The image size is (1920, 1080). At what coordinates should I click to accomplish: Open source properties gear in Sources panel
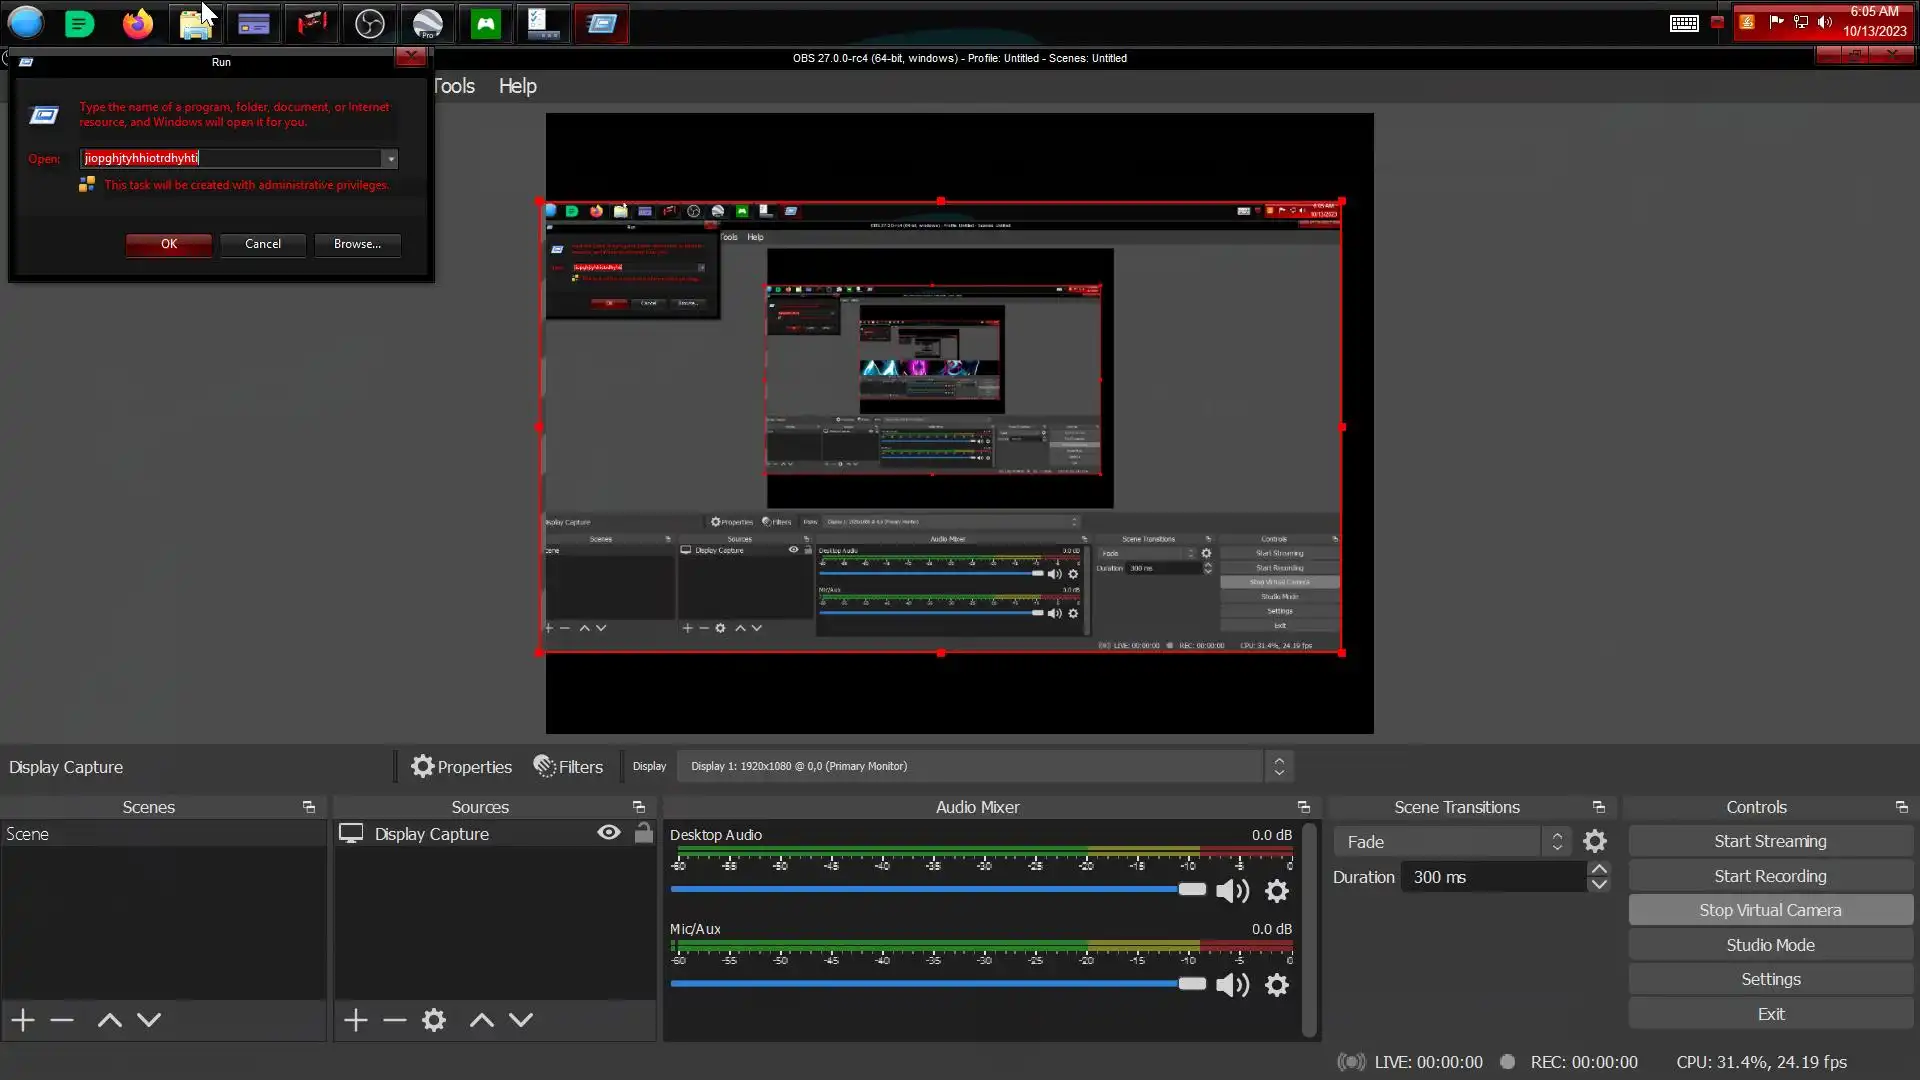pos(434,1020)
